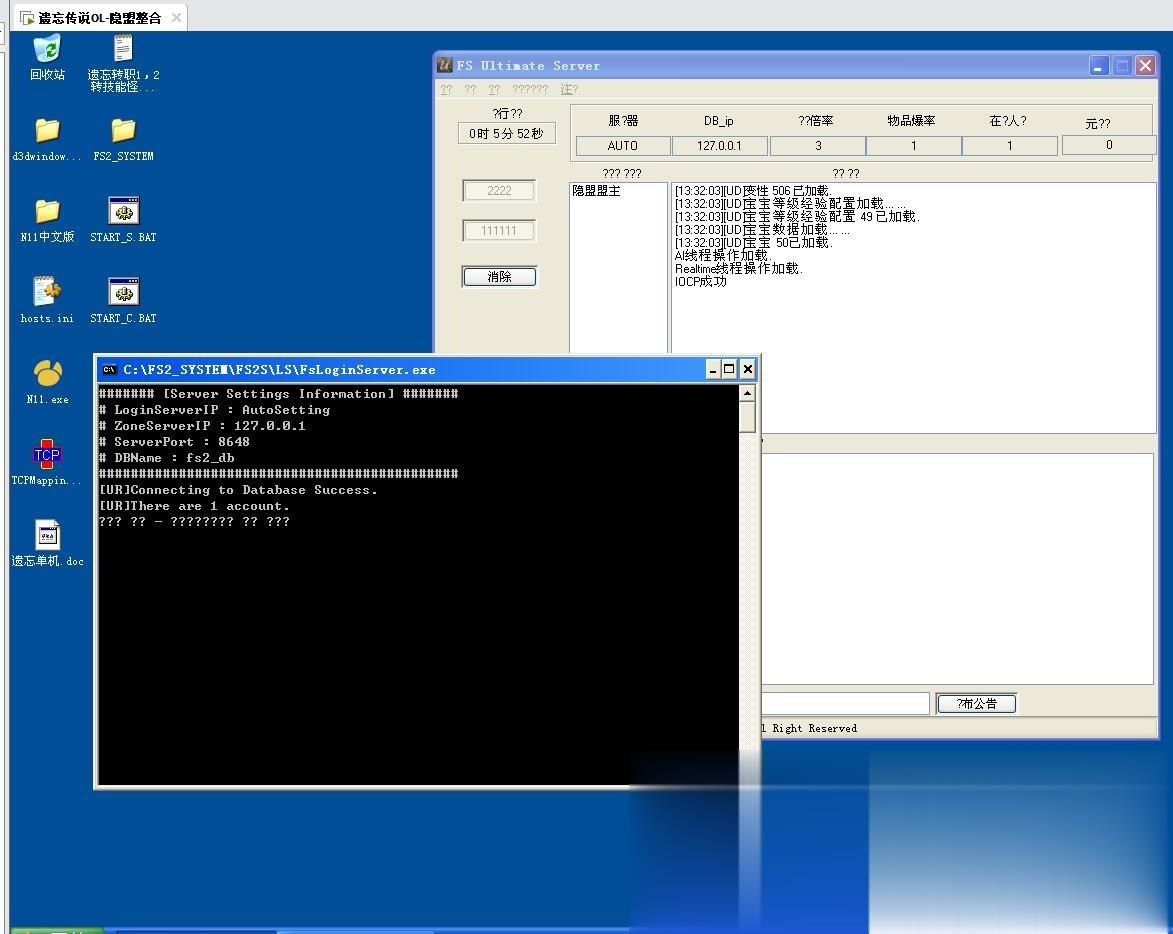Click the 消除 button
The width and height of the screenshot is (1173, 934).
(499, 277)
